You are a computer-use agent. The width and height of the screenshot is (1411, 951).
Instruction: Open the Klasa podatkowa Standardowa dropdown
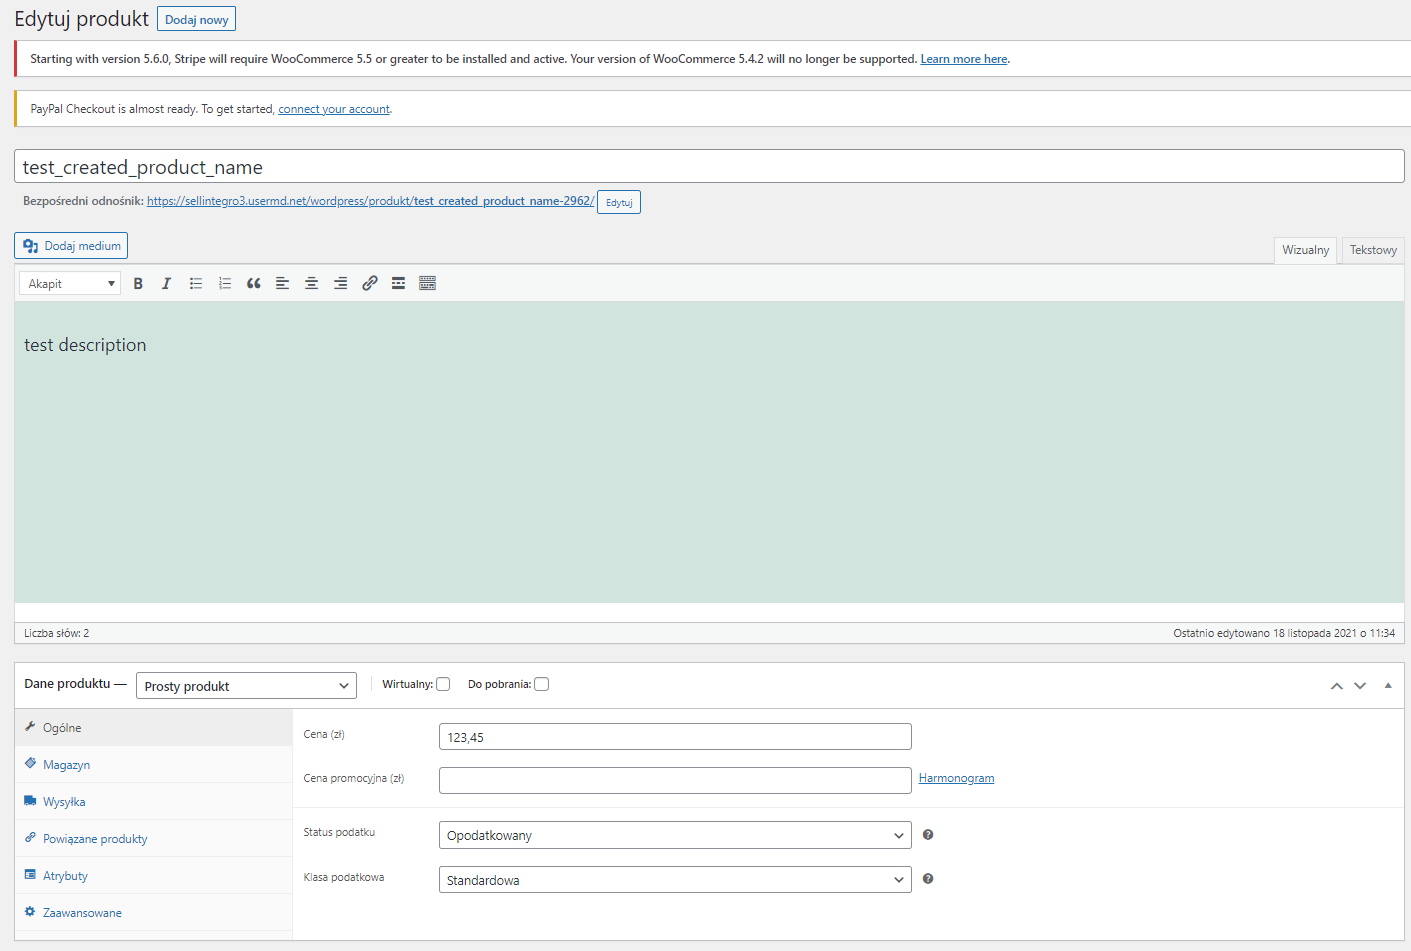(675, 880)
